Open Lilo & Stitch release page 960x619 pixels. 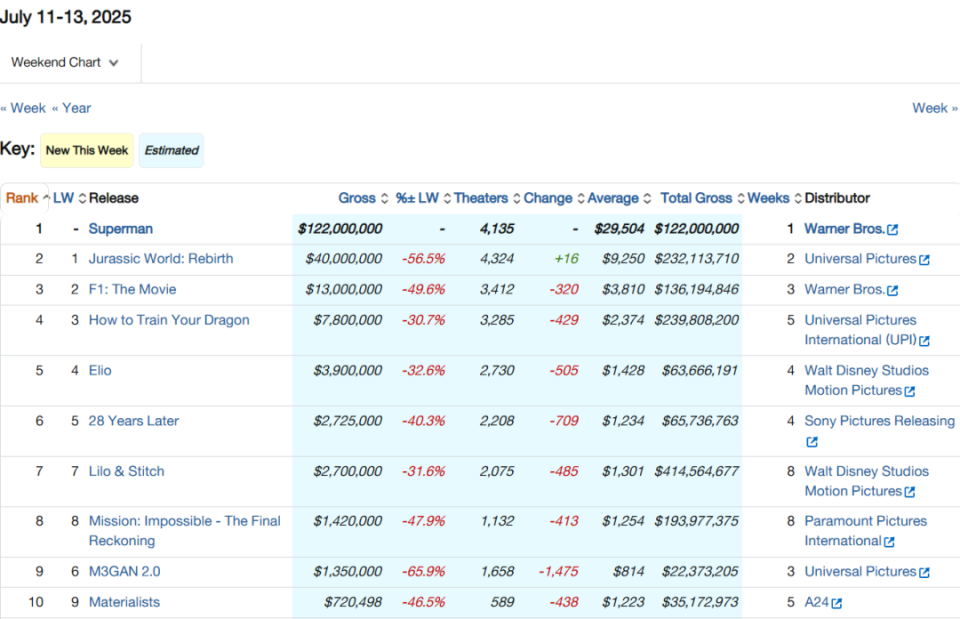click(127, 471)
